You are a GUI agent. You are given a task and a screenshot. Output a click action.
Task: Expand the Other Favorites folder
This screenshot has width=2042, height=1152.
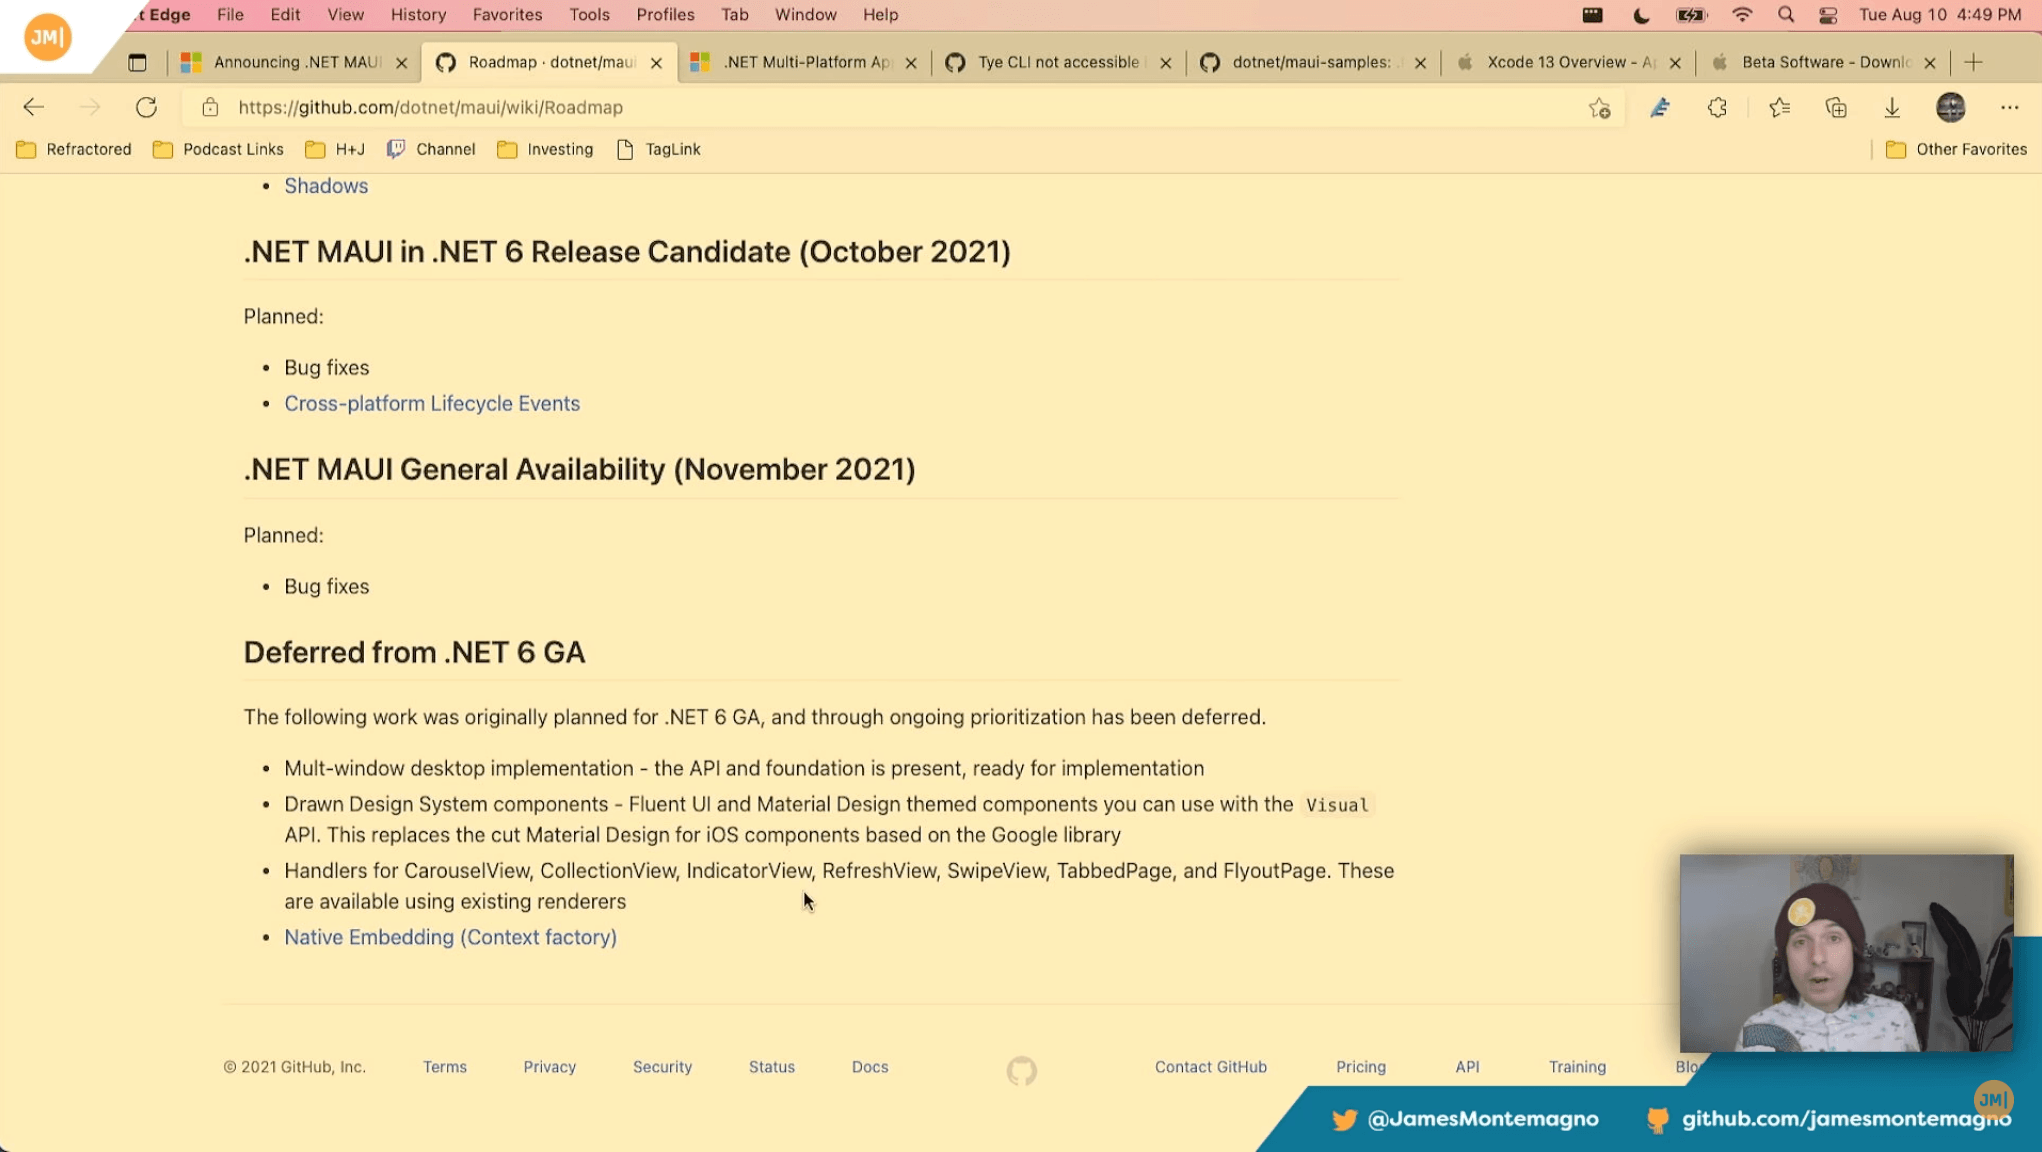(x=1956, y=150)
